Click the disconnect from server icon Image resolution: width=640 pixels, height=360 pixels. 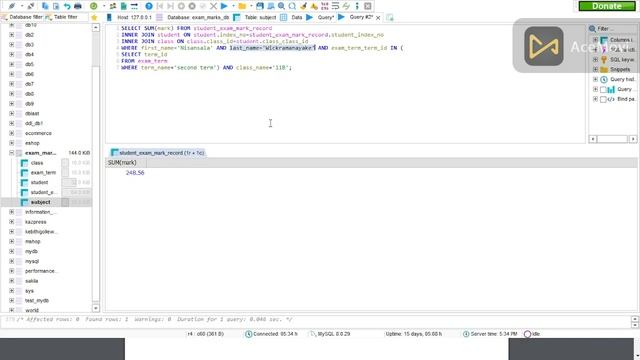click(31, 6)
